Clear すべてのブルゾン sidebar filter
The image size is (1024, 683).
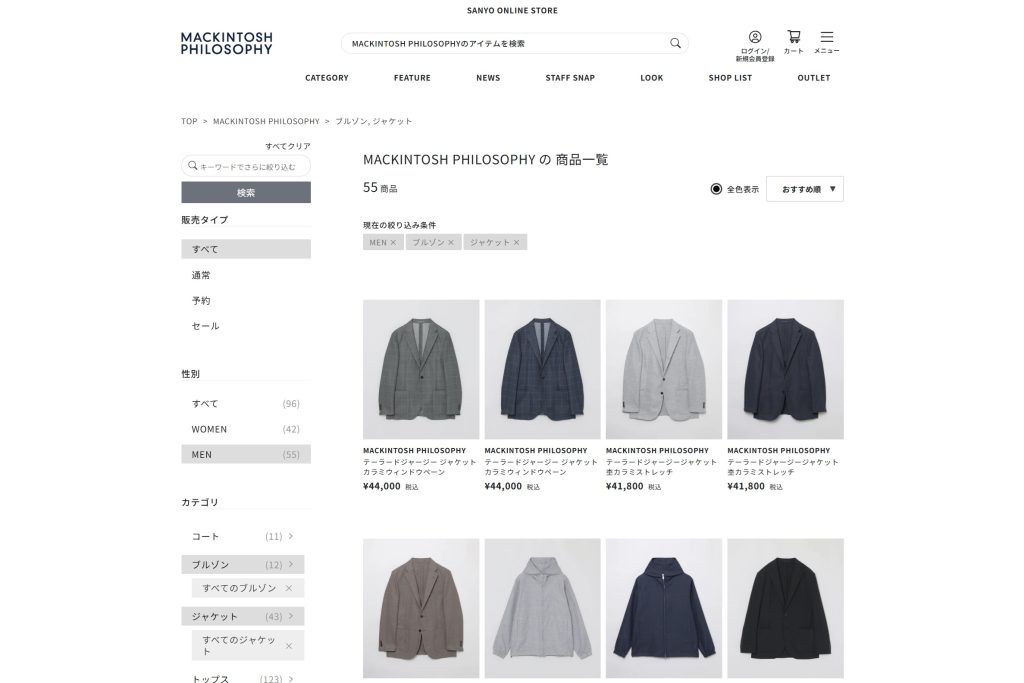pos(289,588)
